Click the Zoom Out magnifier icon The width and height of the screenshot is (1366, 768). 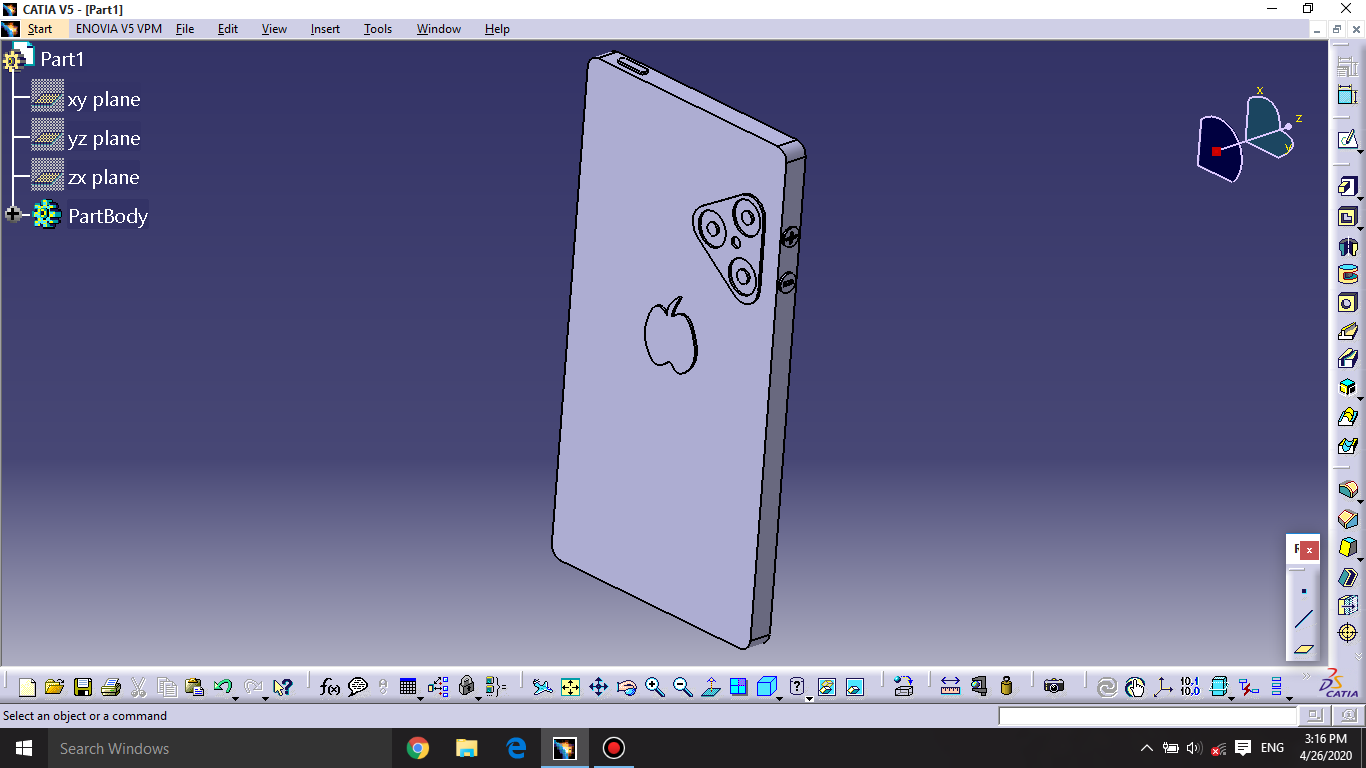(x=683, y=687)
